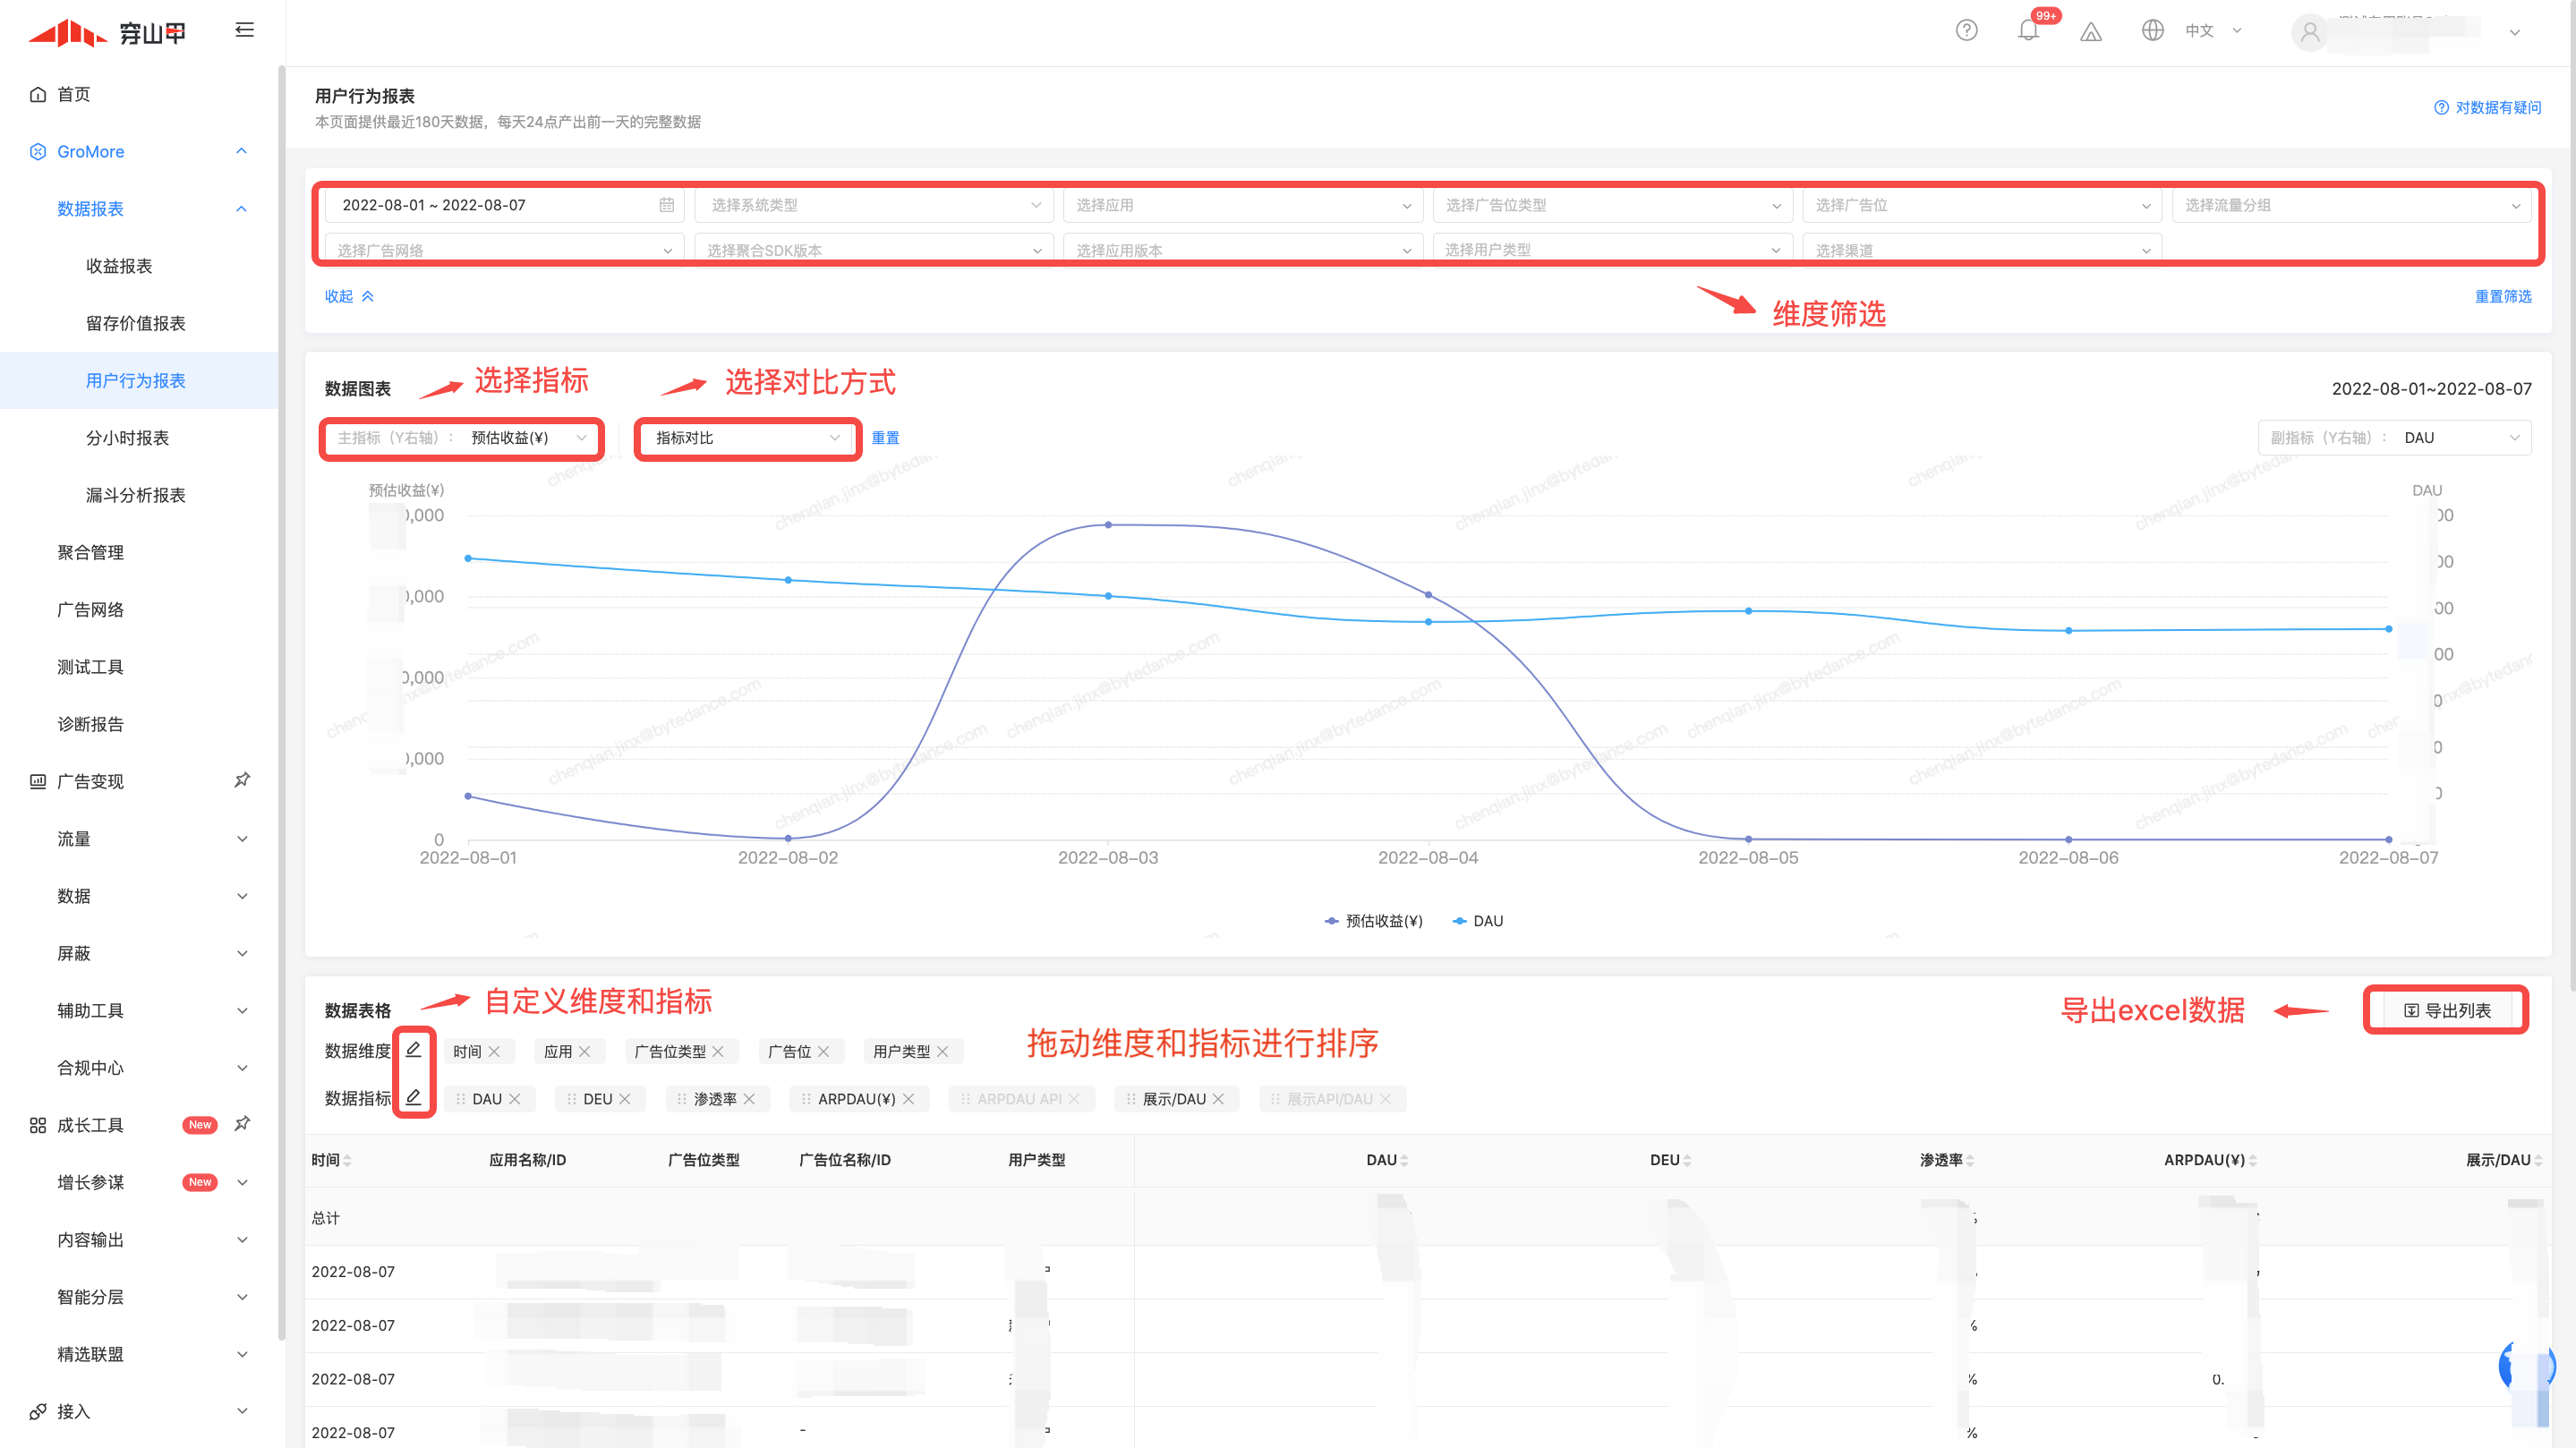The image size is (2576, 1448).
Task: Collapse the GroMore menu section
Action: click(241, 151)
